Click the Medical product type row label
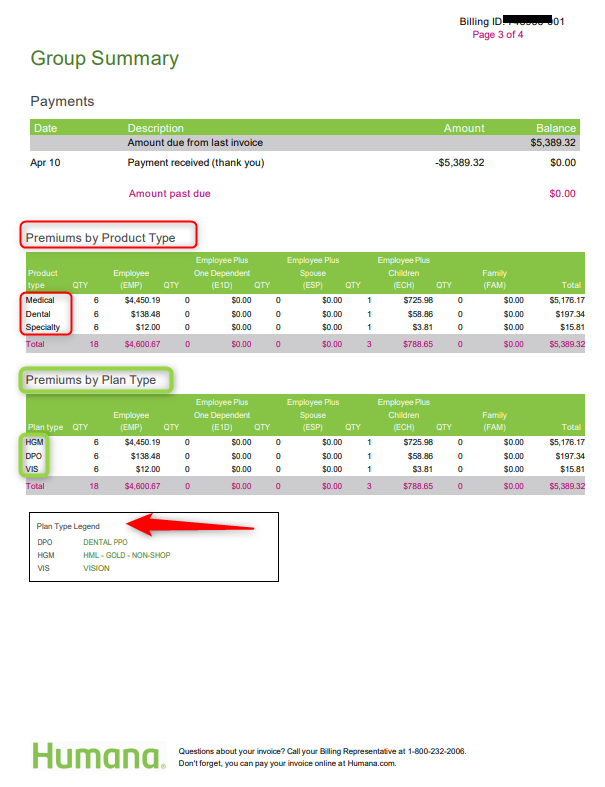The height and width of the screenshot is (787, 605). pyautogui.click(x=41, y=300)
